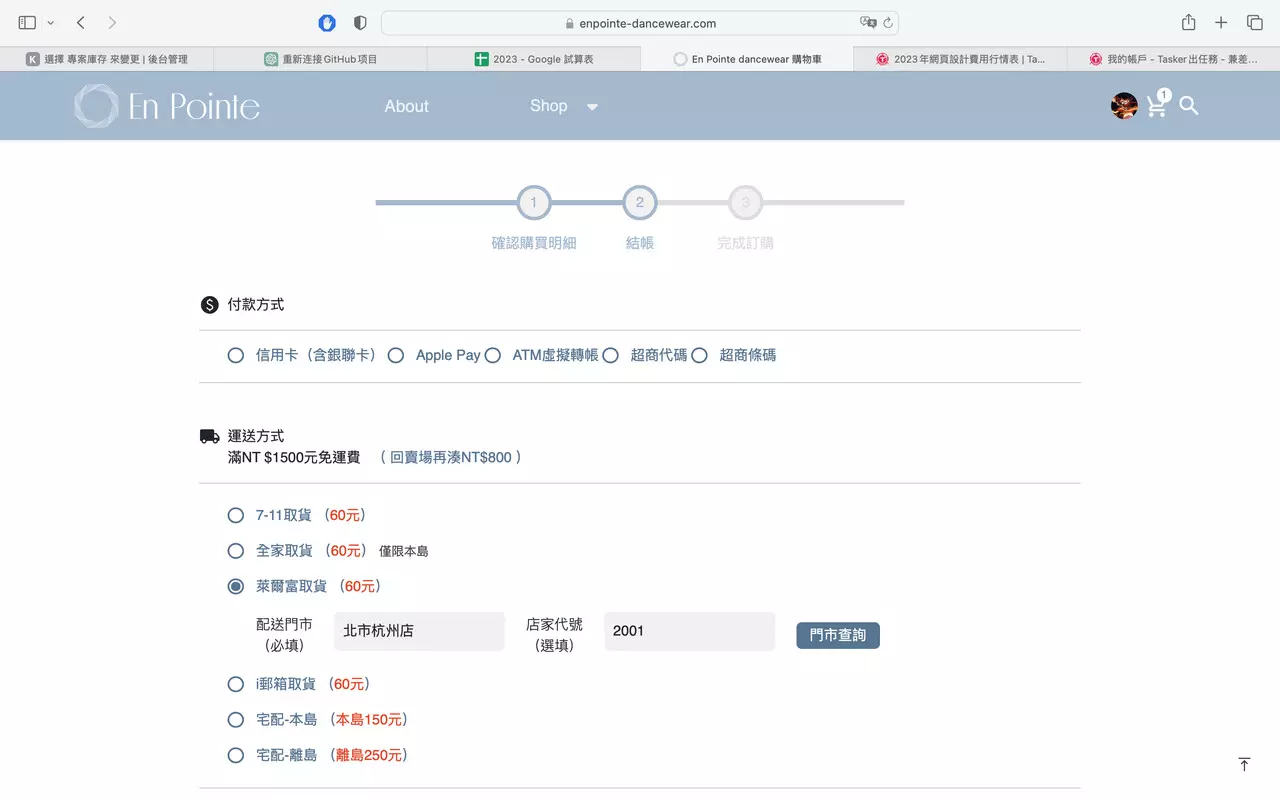Click the En Pointe logo
Image resolution: width=1280 pixels, height=800 pixels.
pos(165,105)
